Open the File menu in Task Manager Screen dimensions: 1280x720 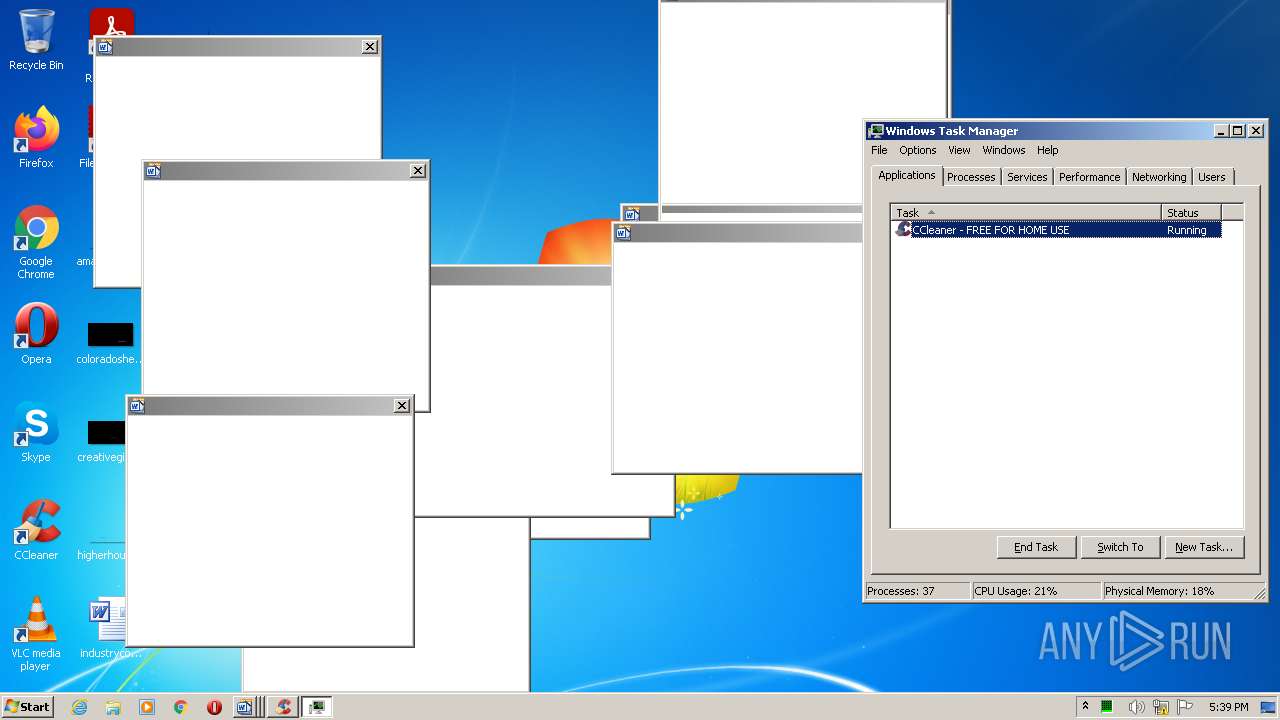tap(879, 150)
